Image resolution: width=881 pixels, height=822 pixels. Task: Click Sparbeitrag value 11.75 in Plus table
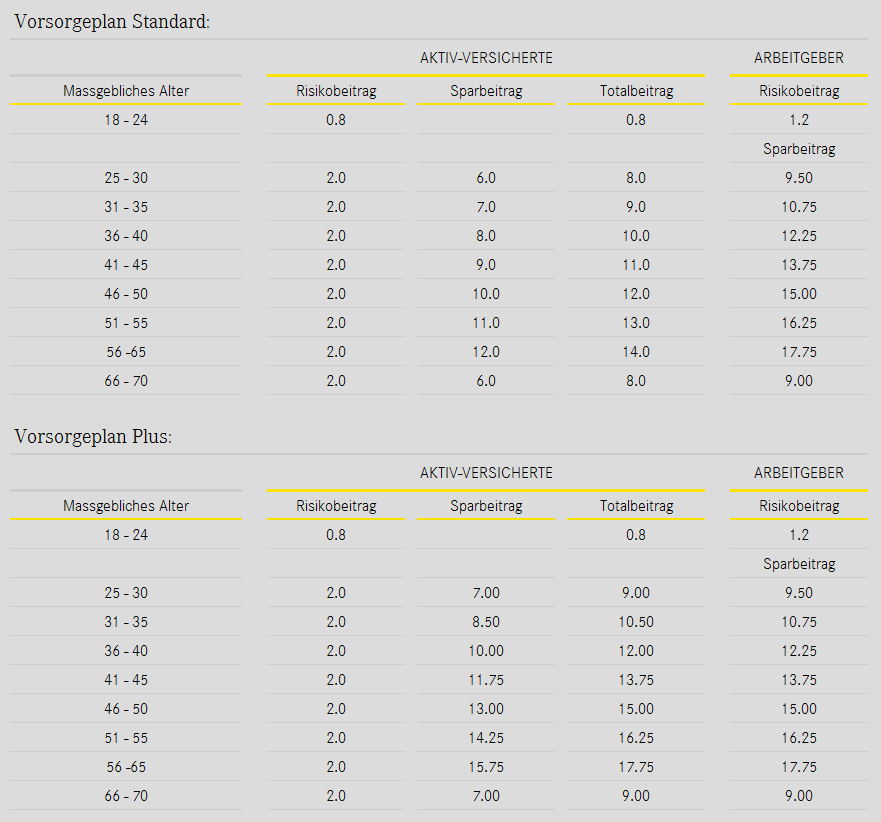(486, 680)
